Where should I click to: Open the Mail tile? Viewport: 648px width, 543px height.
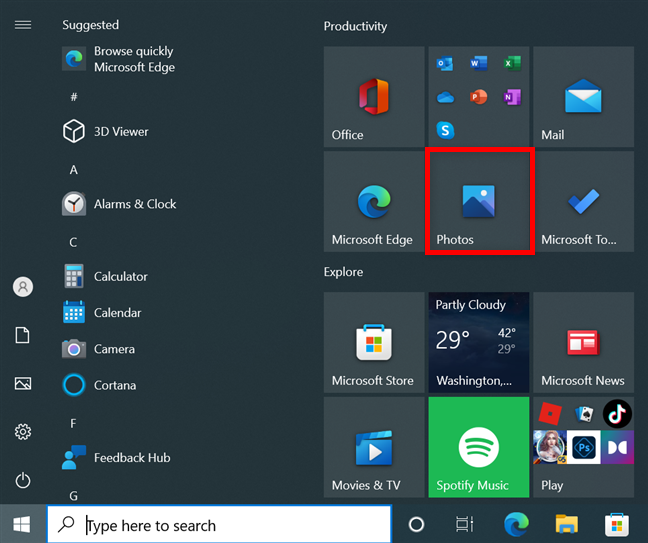(584, 96)
